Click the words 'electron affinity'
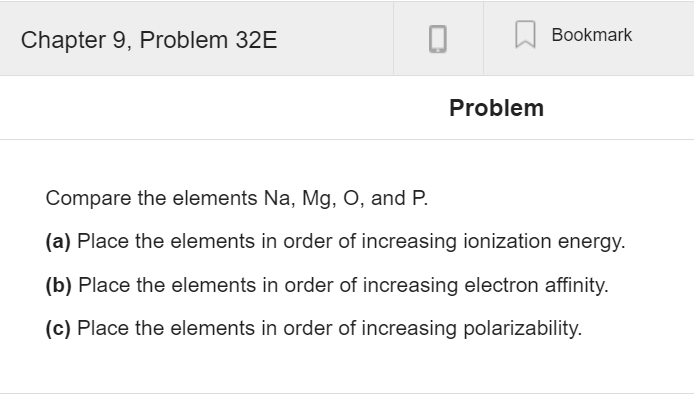 click(x=536, y=285)
